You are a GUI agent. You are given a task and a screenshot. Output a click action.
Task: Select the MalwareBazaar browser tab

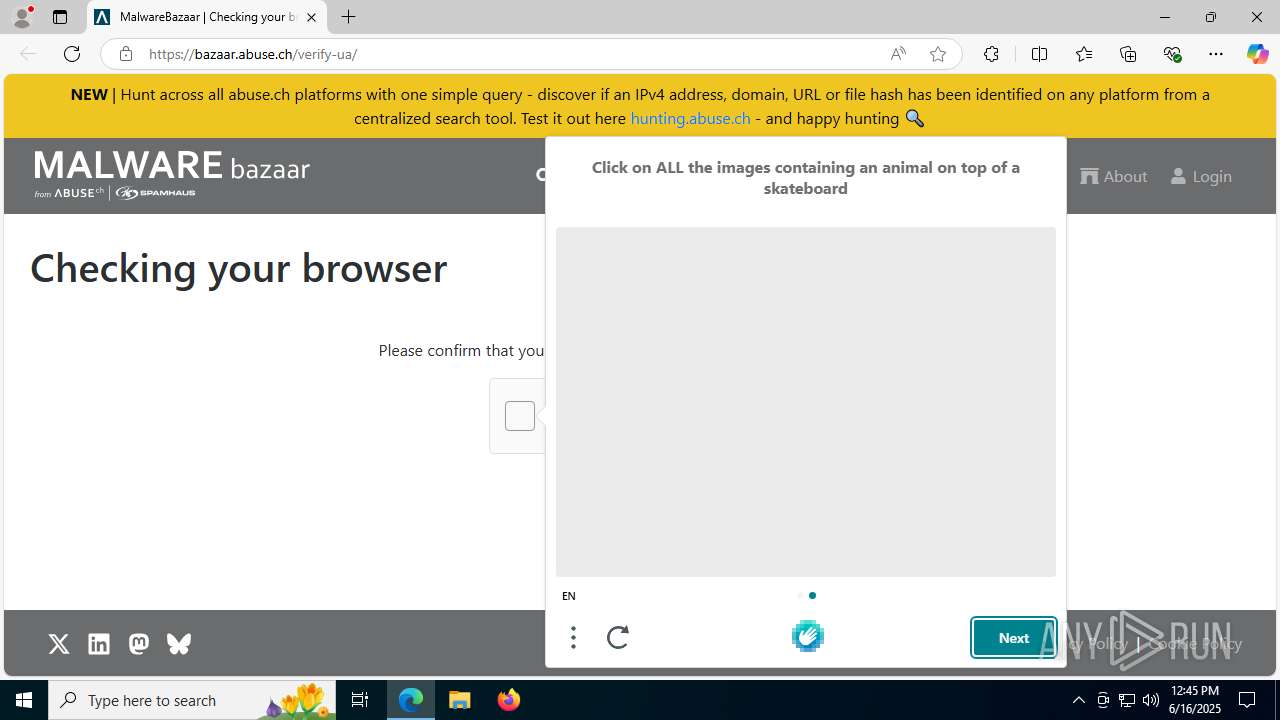(207, 17)
